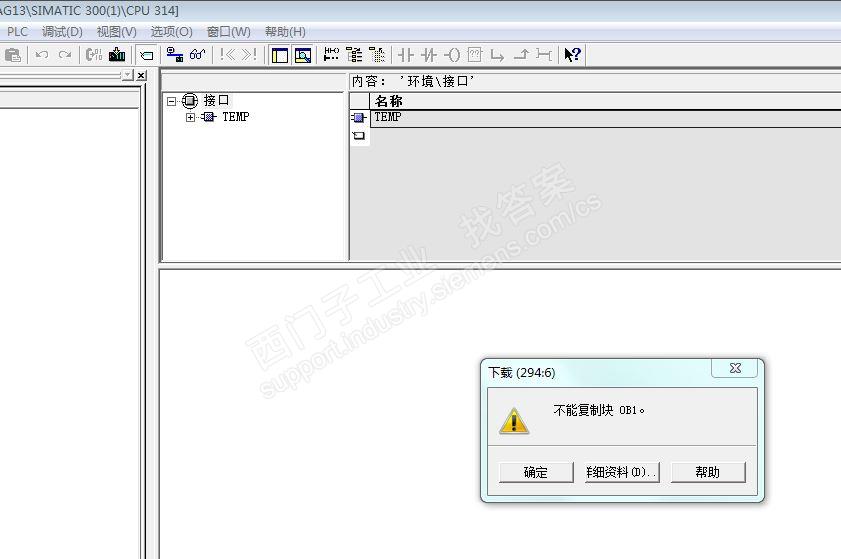
Task: Click the Undo arrow icon
Action: [42, 55]
